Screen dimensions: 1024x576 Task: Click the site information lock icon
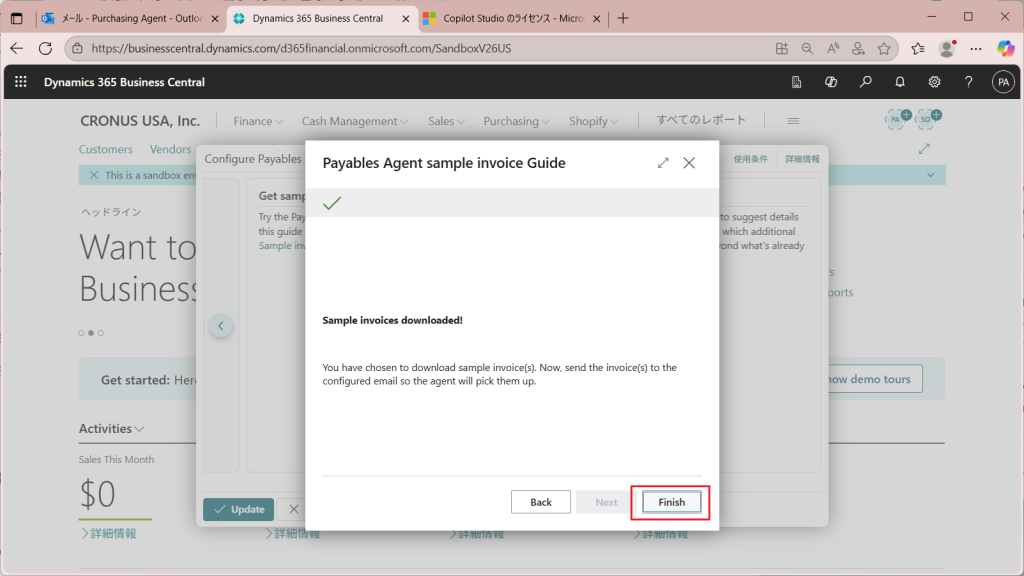point(77,48)
